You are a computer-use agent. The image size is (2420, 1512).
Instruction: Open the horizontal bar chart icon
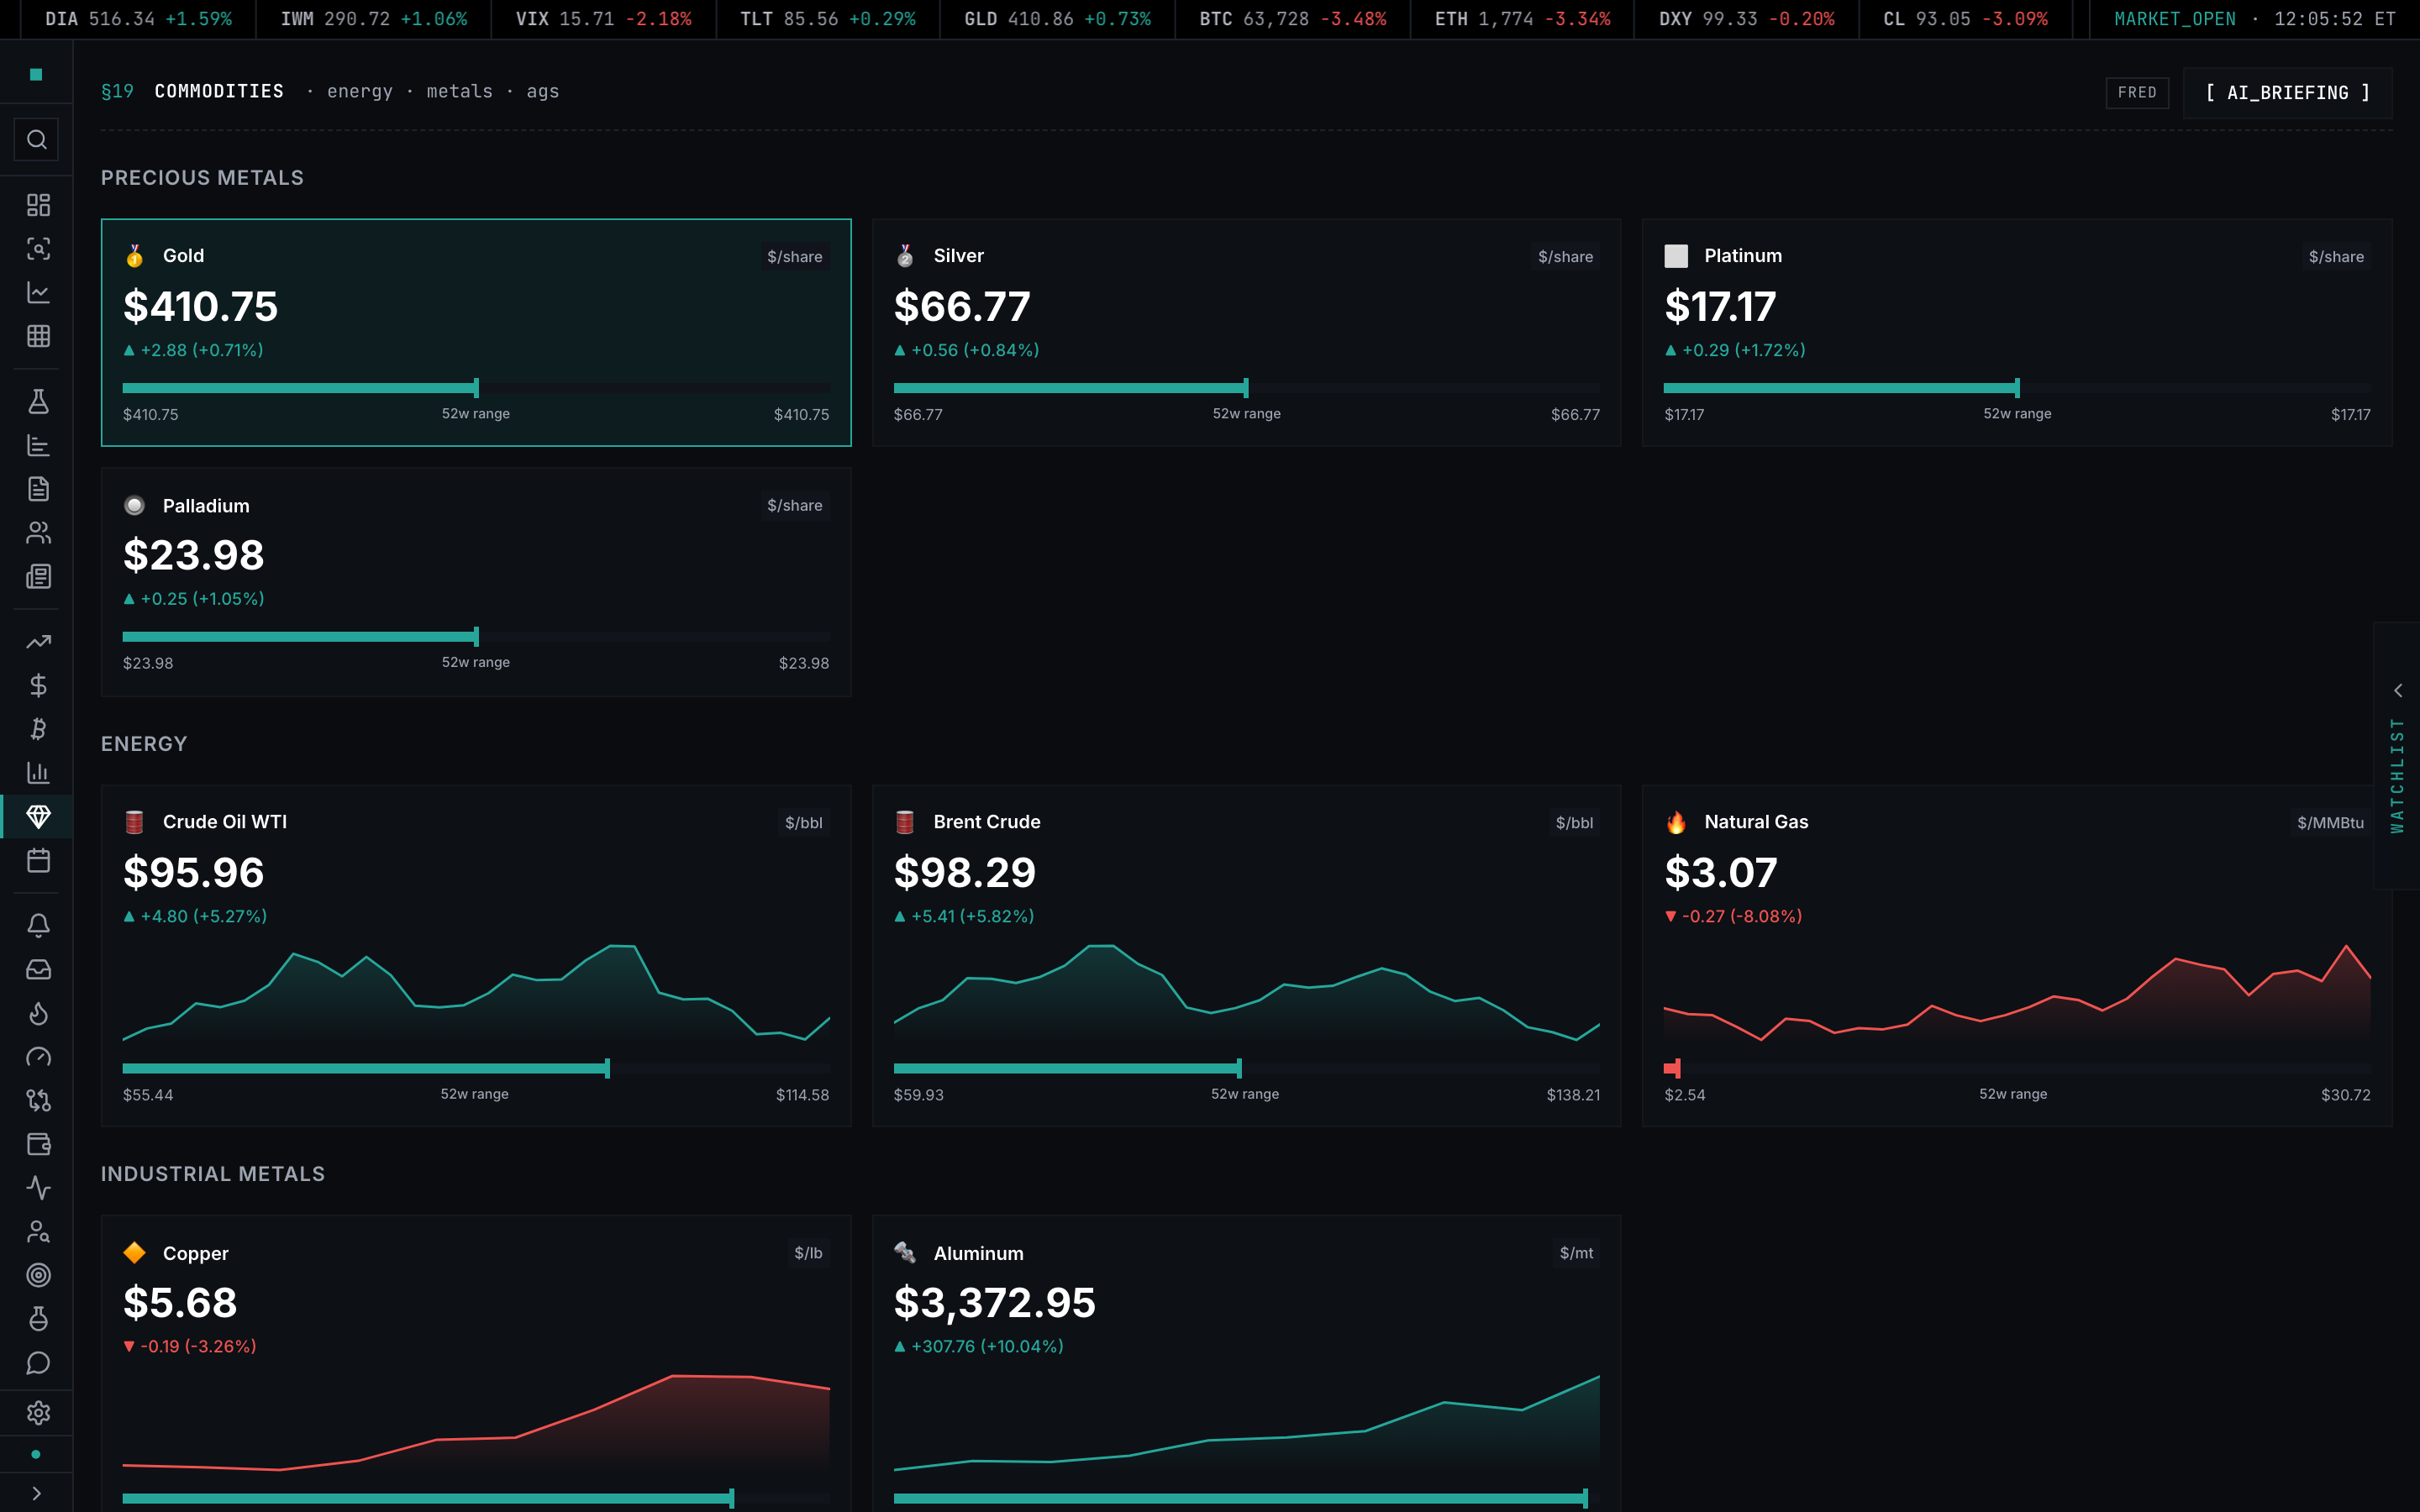[x=38, y=445]
